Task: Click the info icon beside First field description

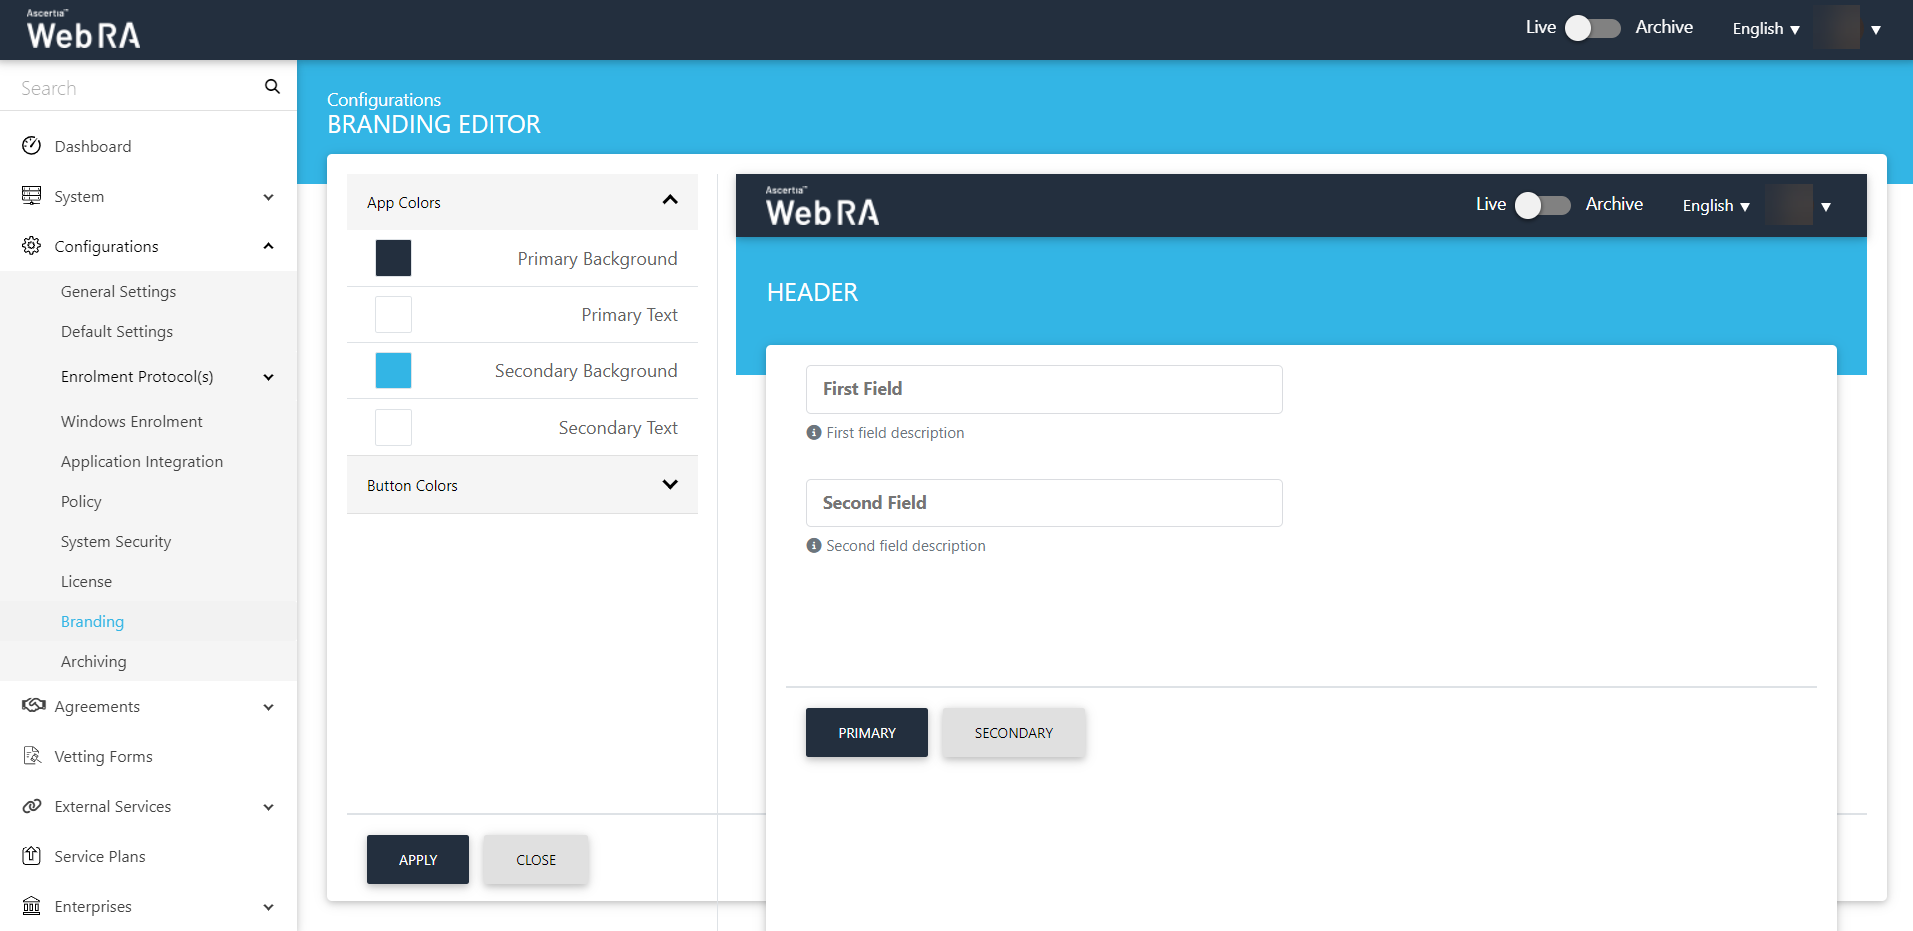Action: (814, 433)
